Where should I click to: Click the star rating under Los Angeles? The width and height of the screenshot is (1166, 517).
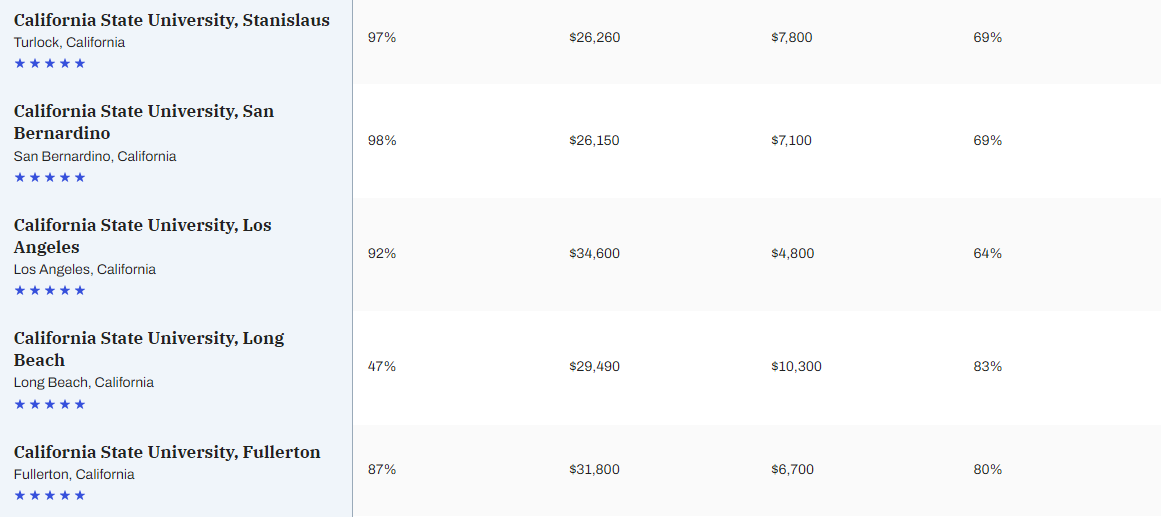pyautogui.click(x=50, y=290)
